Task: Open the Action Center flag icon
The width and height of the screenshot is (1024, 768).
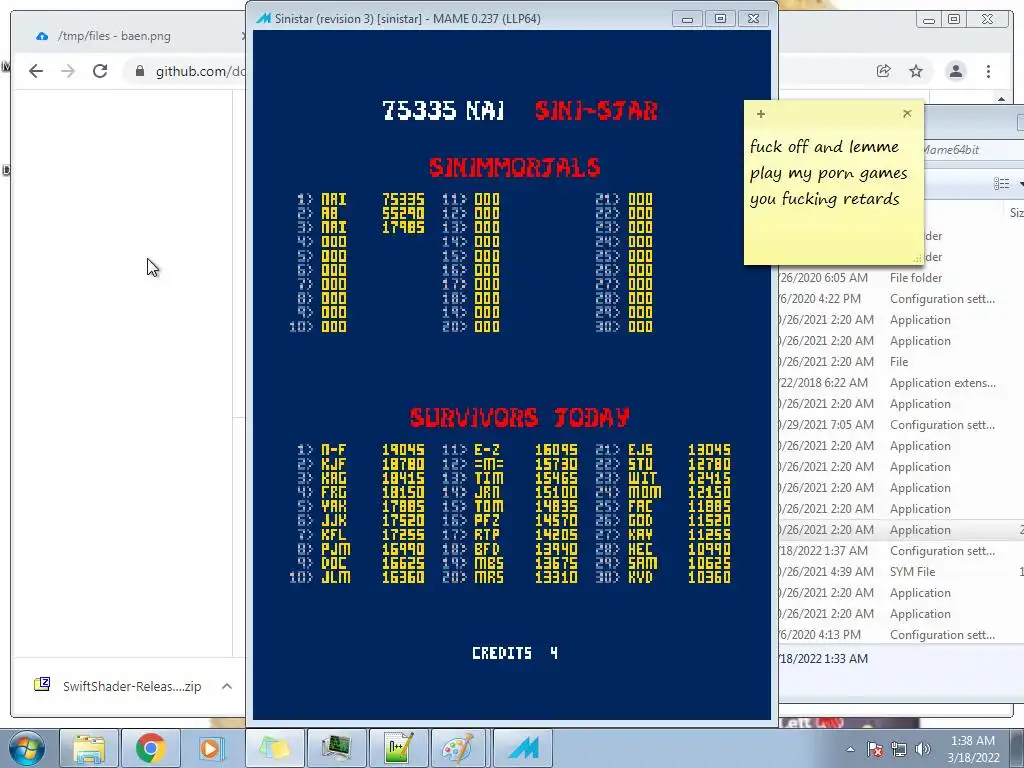Action: click(x=875, y=749)
